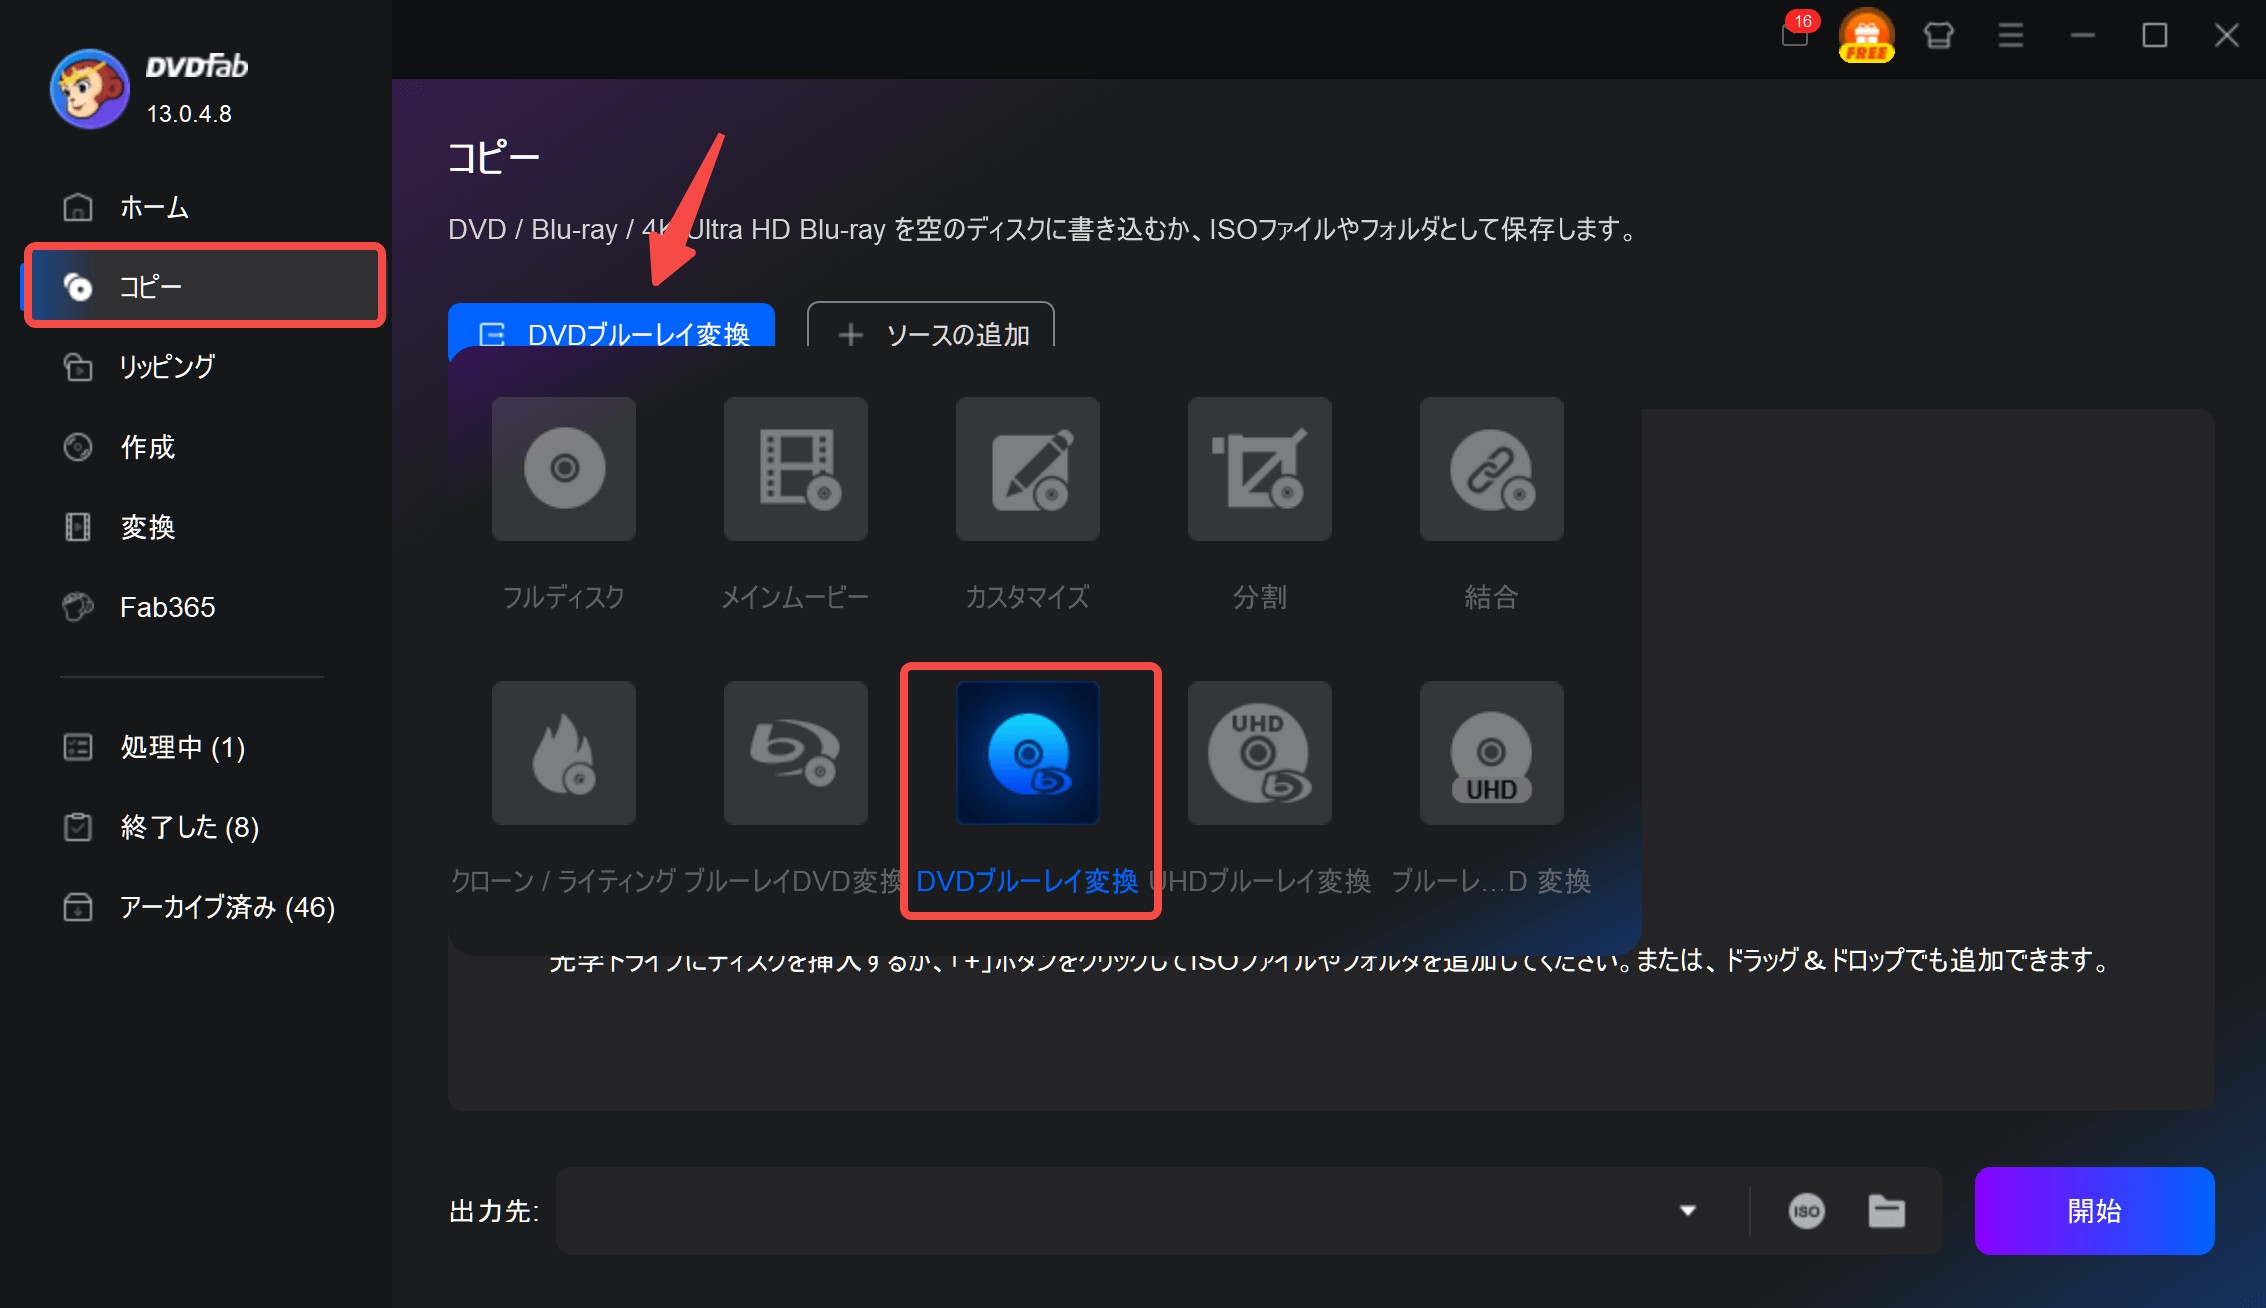This screenshot has width=2266, height=1308.
Task: Select the ブルーレ…D 変換 UHD disc icon
Action: point(1492,753)
